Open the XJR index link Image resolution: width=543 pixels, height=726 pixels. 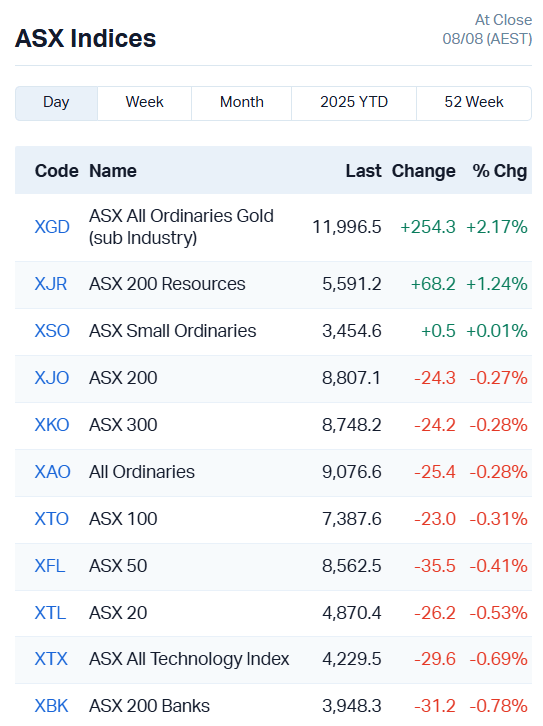51,284
